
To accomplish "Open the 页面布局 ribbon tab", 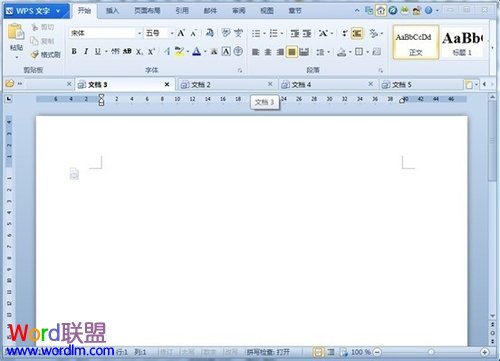I will click(x=147, y=11).
